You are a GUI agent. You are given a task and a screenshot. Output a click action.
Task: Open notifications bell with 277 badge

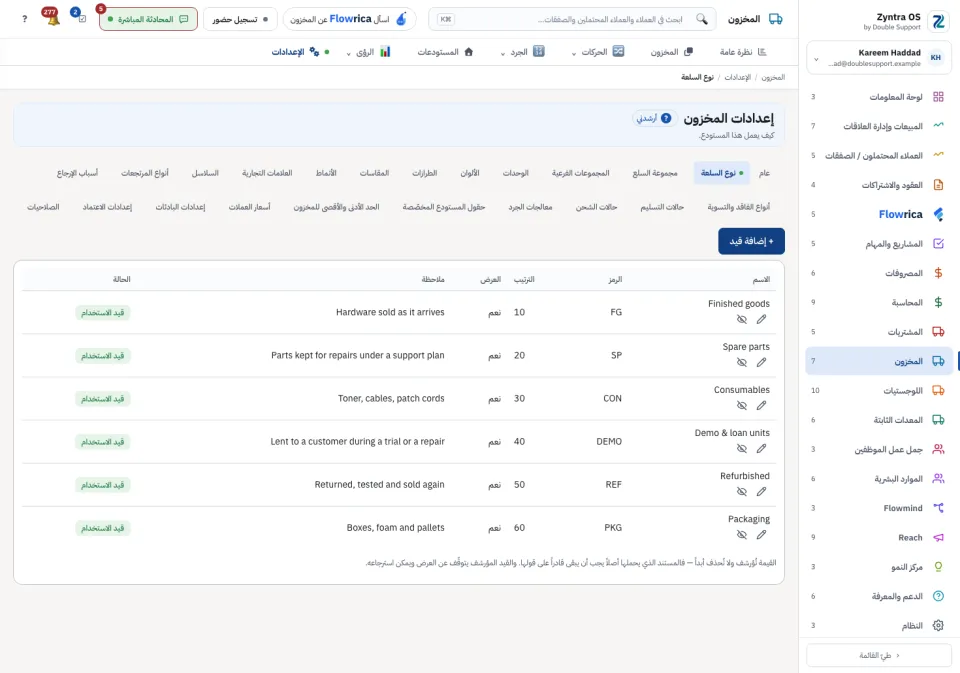pos(51,17)
